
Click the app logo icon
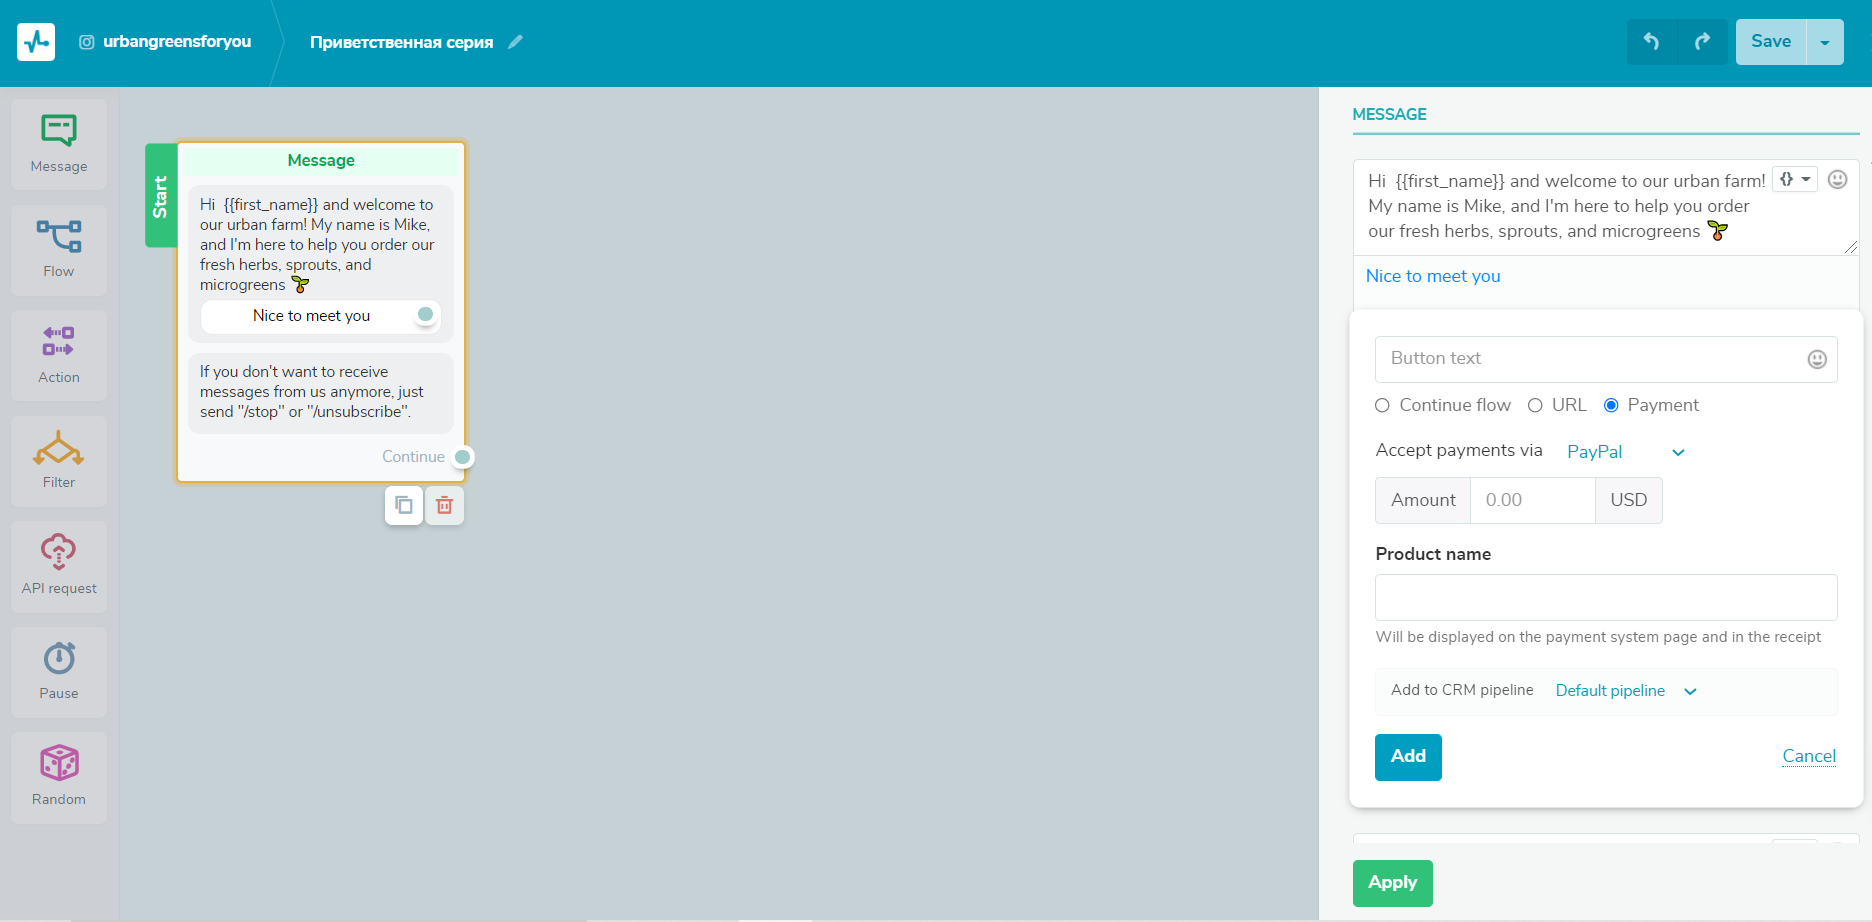[x=36, y=42]
